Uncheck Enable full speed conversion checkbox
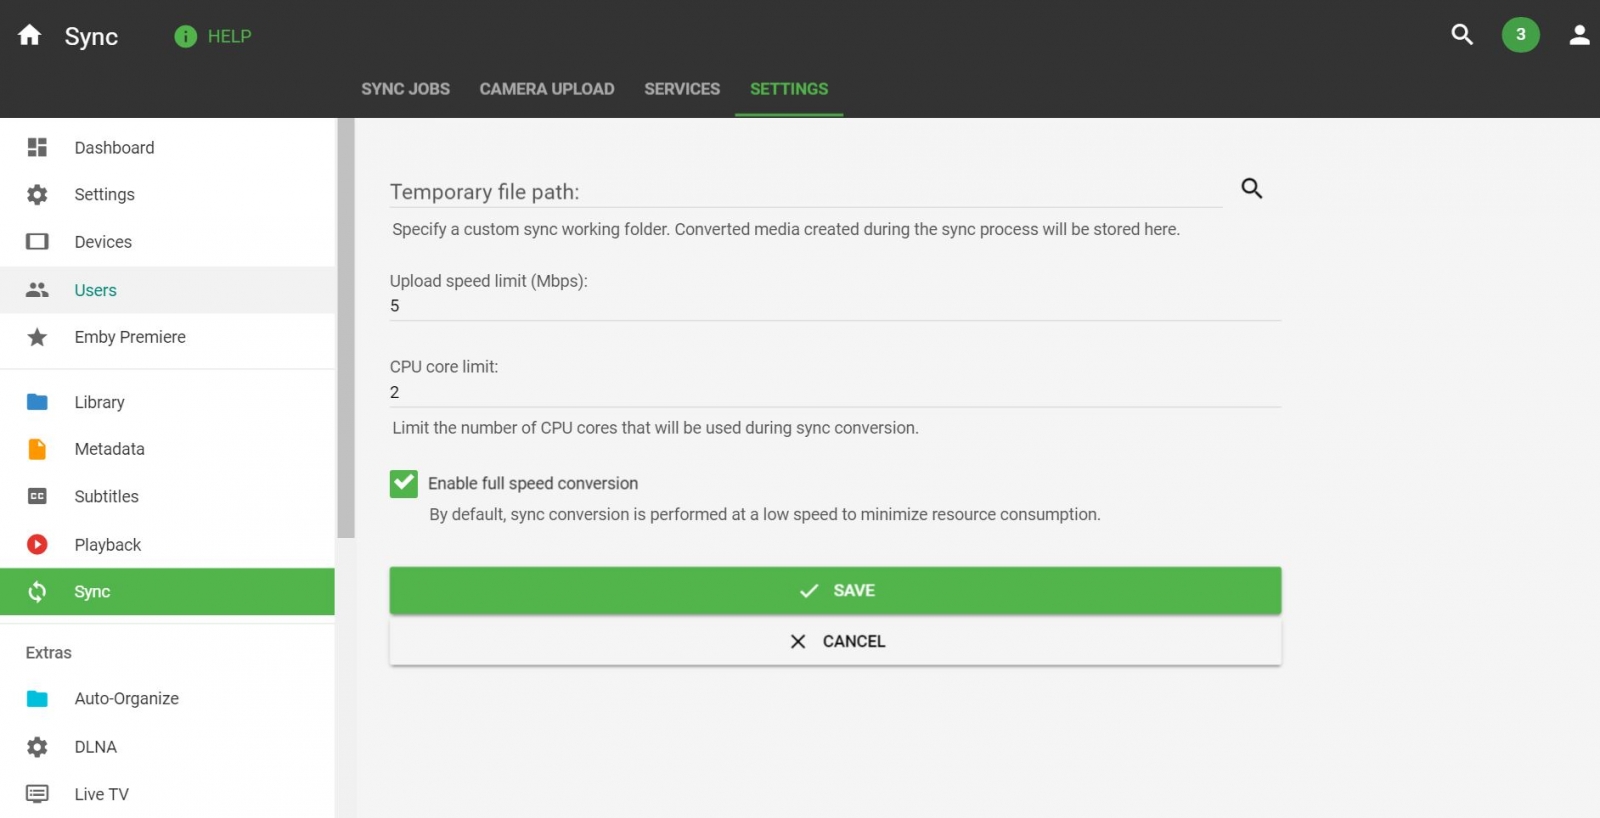The image size is (1600, 818). coord(404,484)
